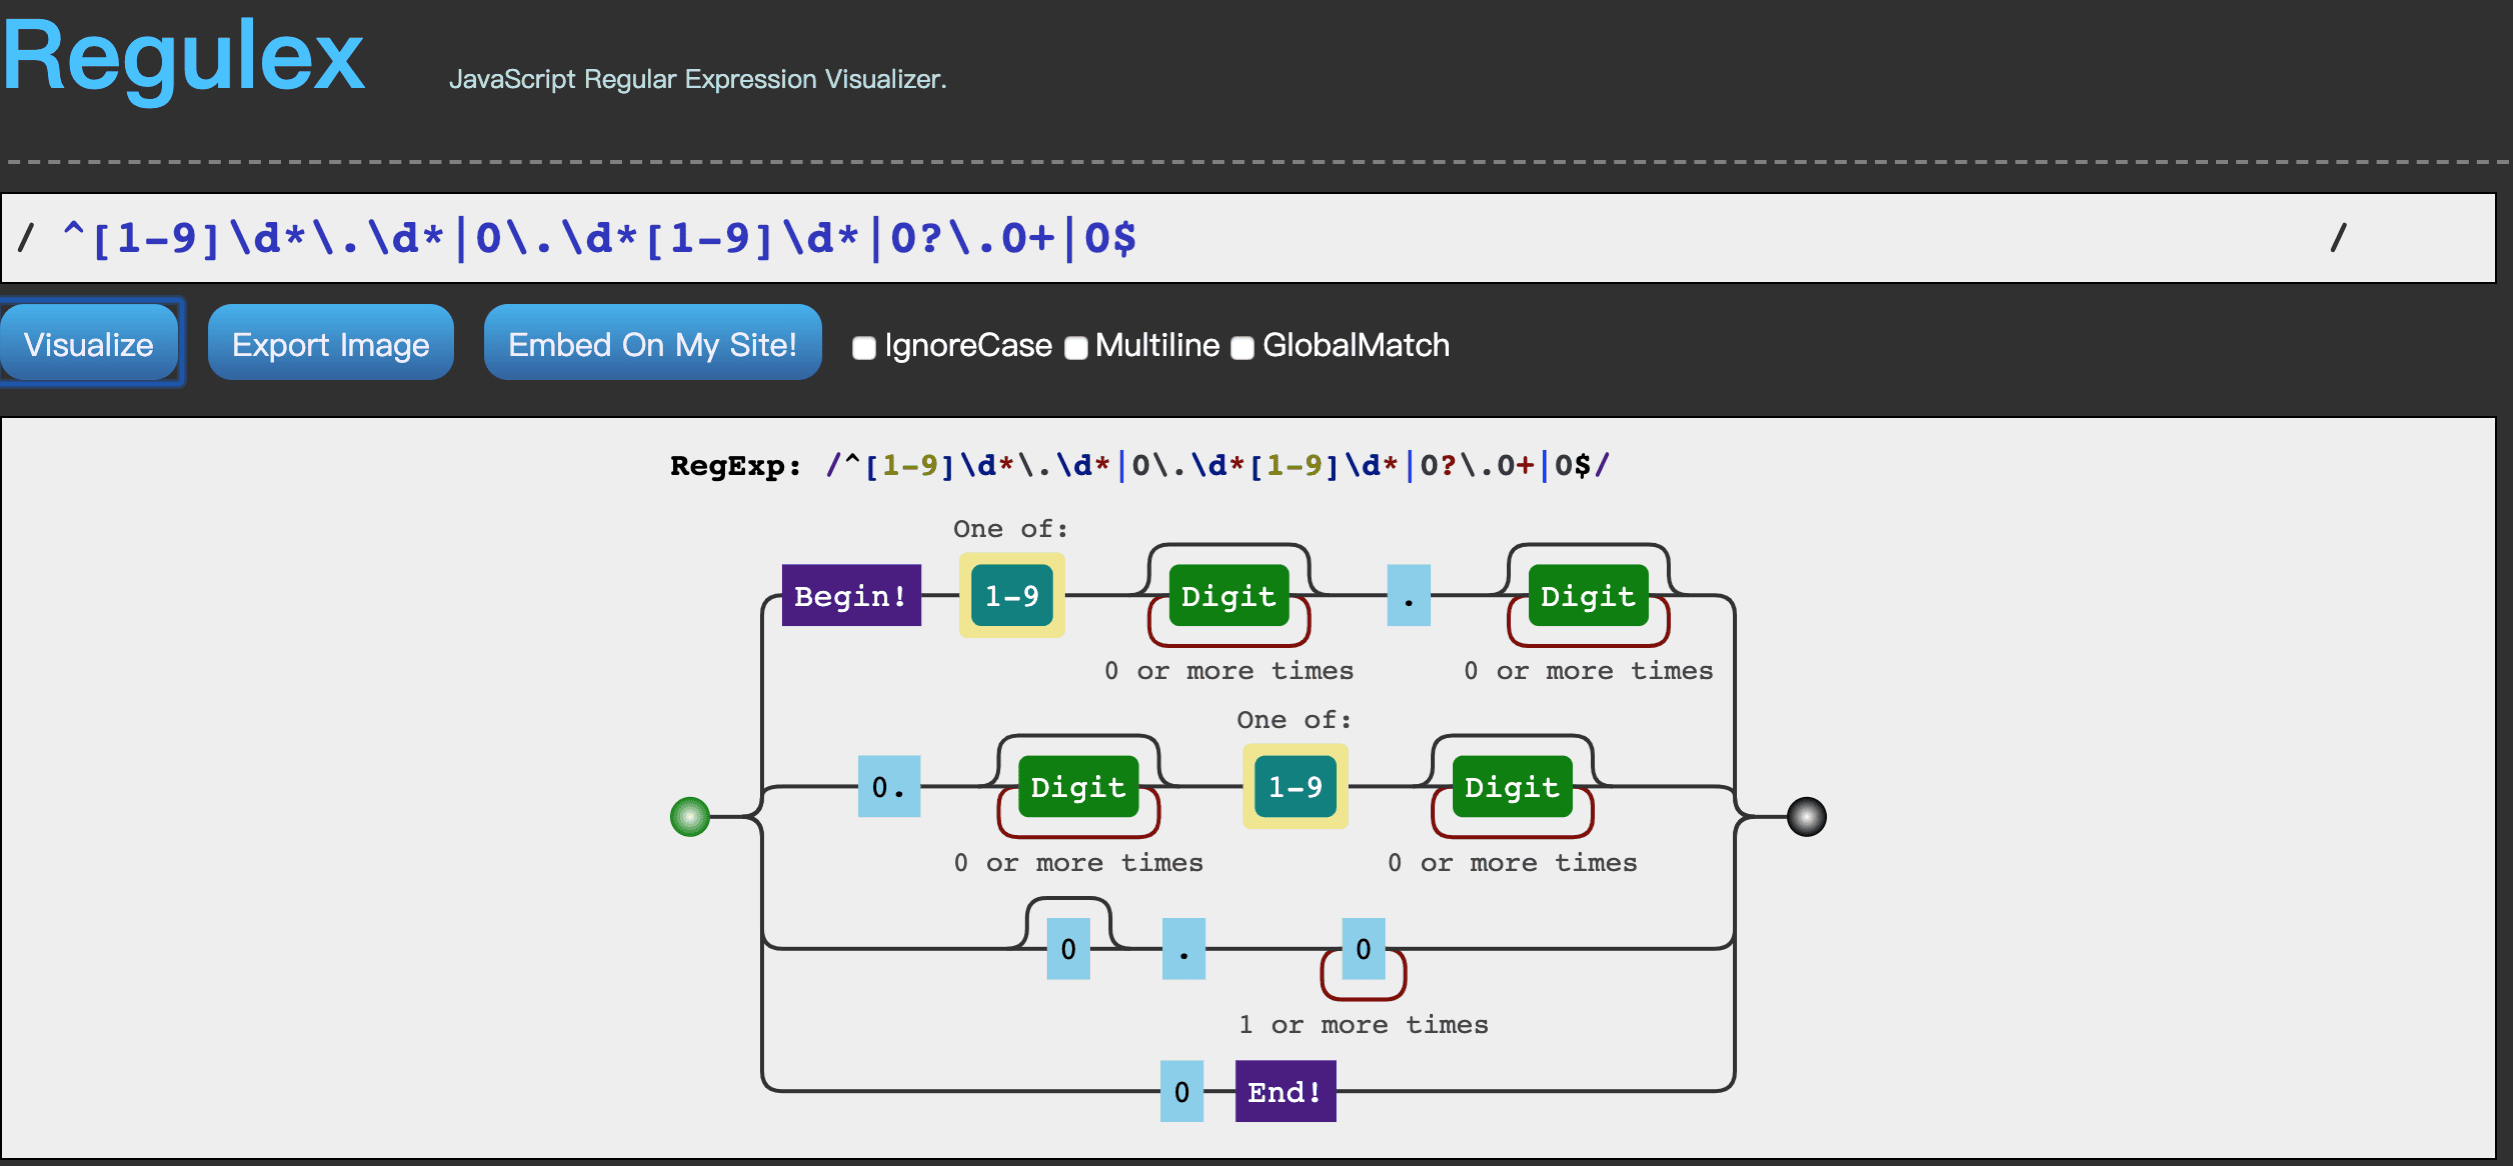Click the 0 node with '1 or more times' loop
Screen dimensions: 2513x1166
[x=1363, y=949]
